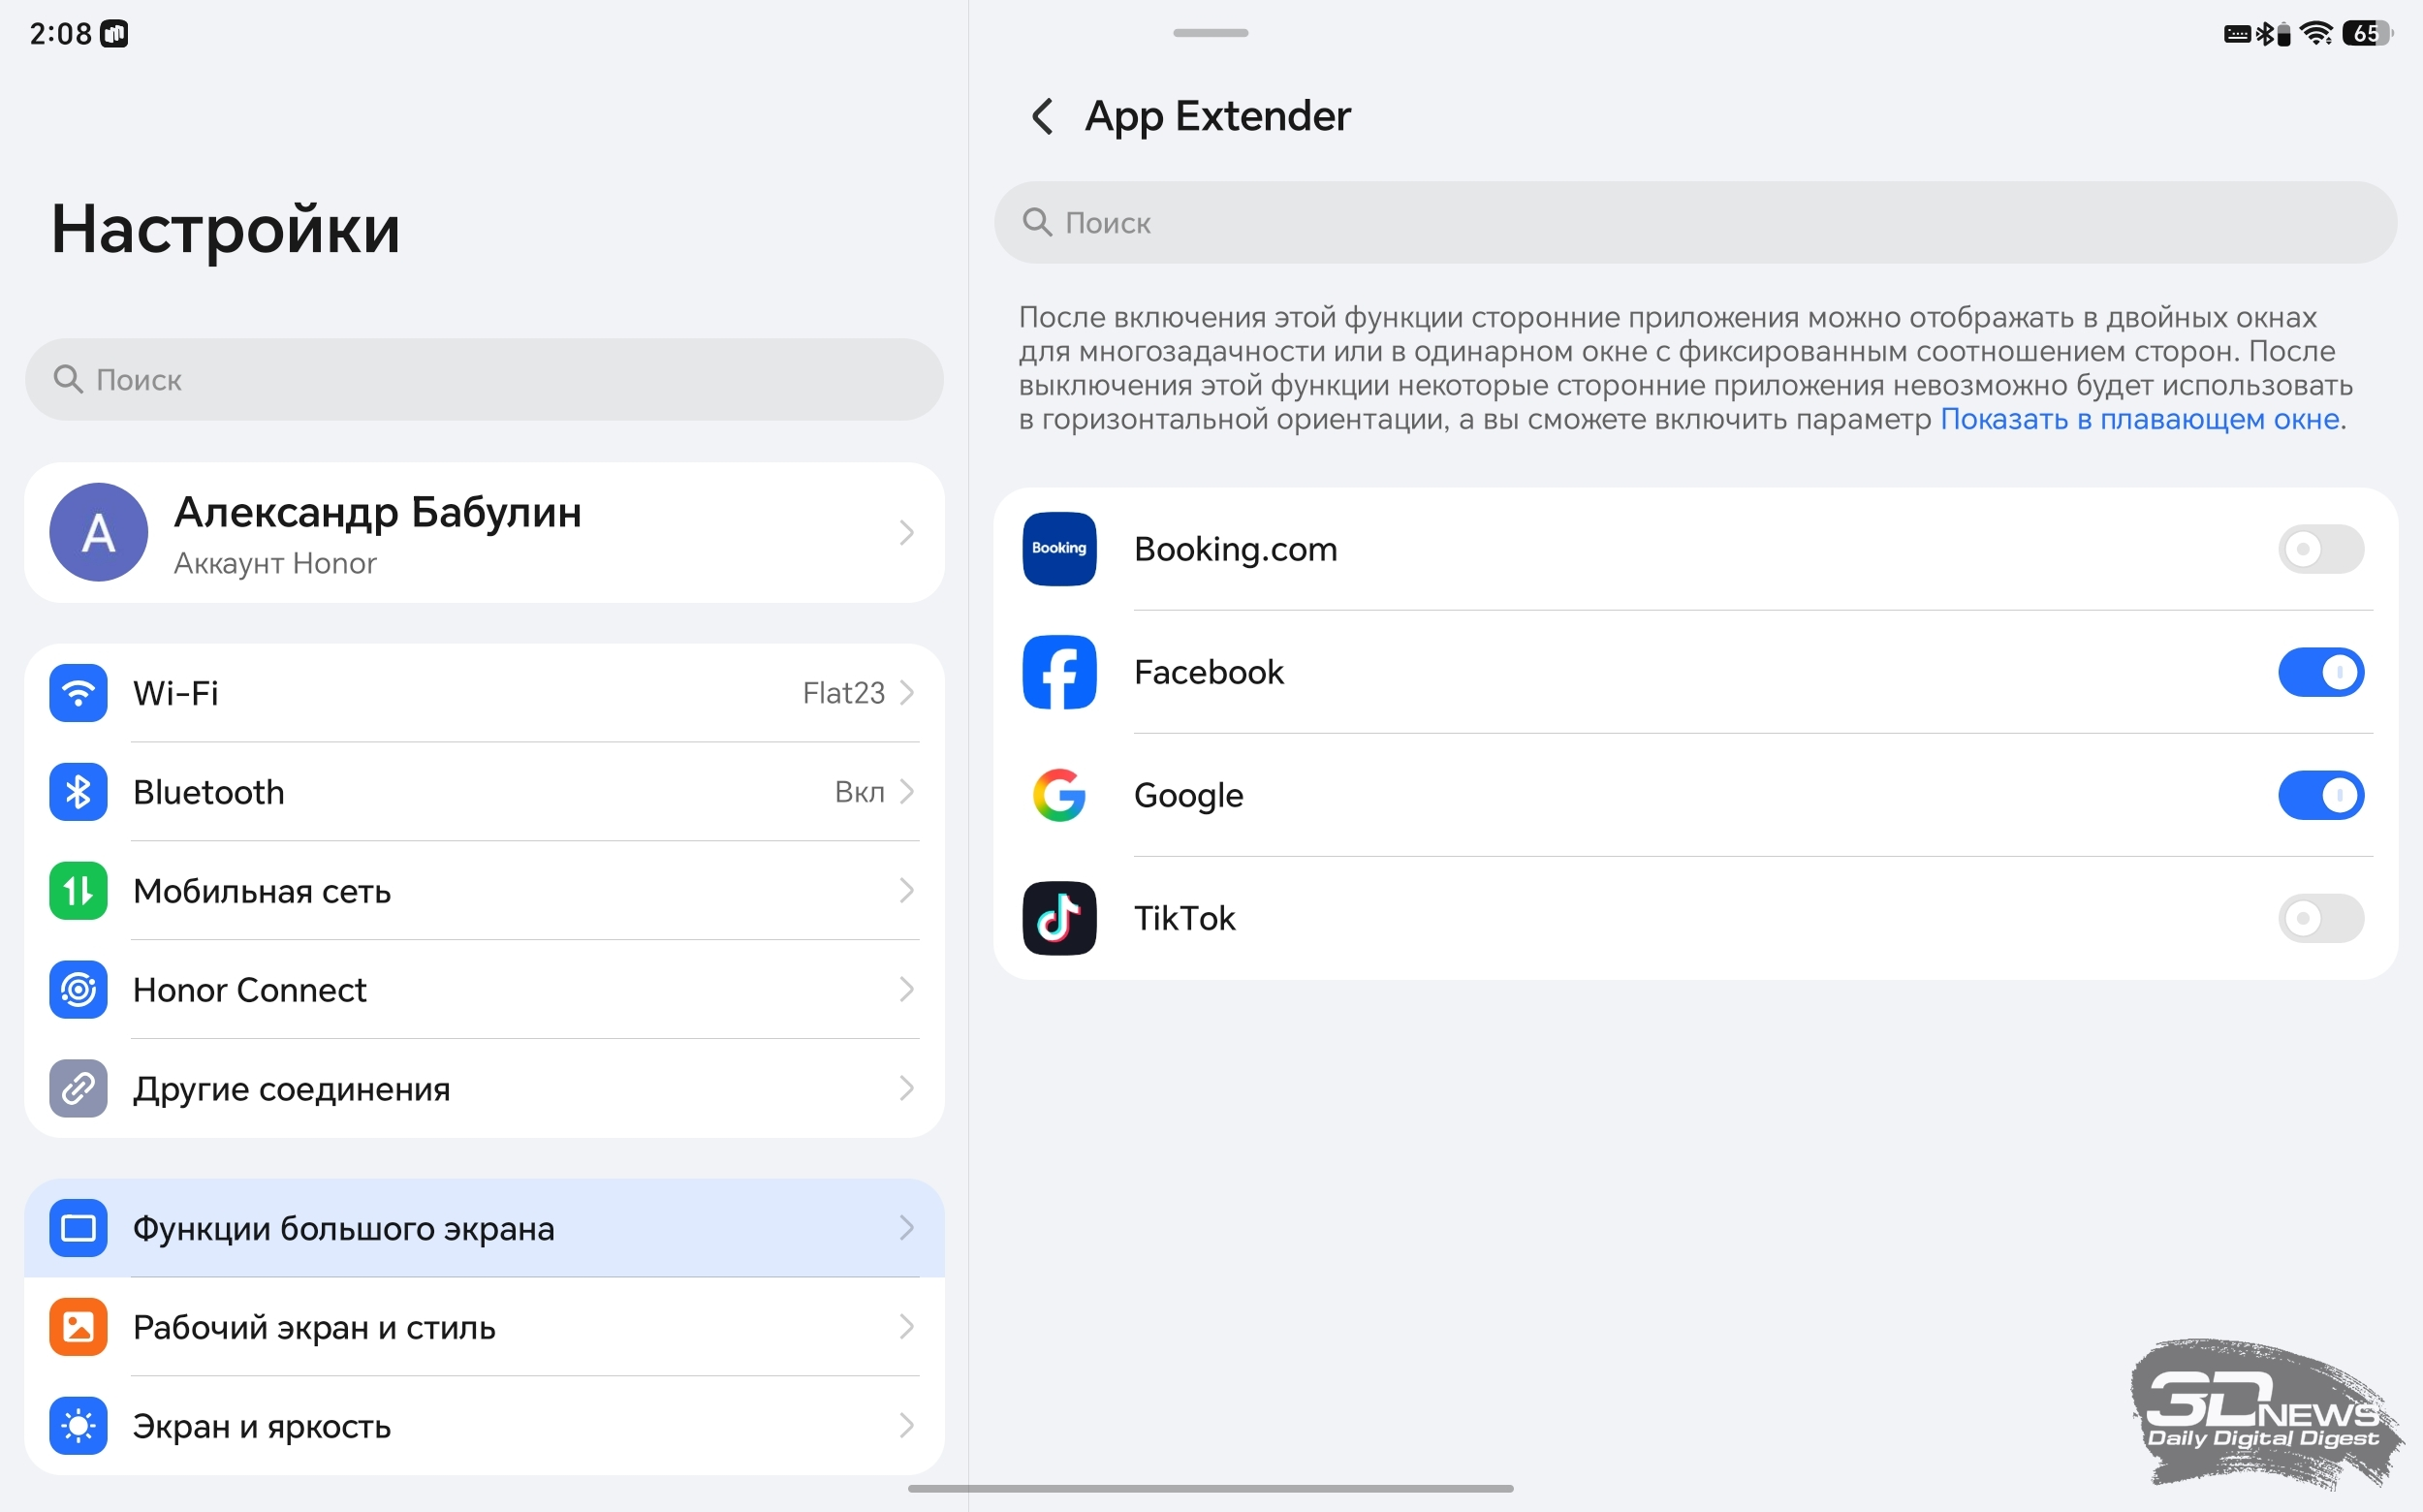The image size is (2423, 1512).
Task: Disable App Extender for Facebook
Action: point(2320,672)
